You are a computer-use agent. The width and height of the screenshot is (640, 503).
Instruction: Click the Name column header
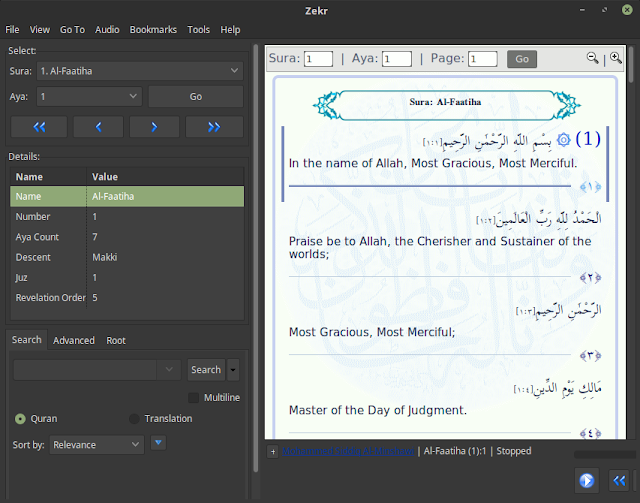click(49, 177)
